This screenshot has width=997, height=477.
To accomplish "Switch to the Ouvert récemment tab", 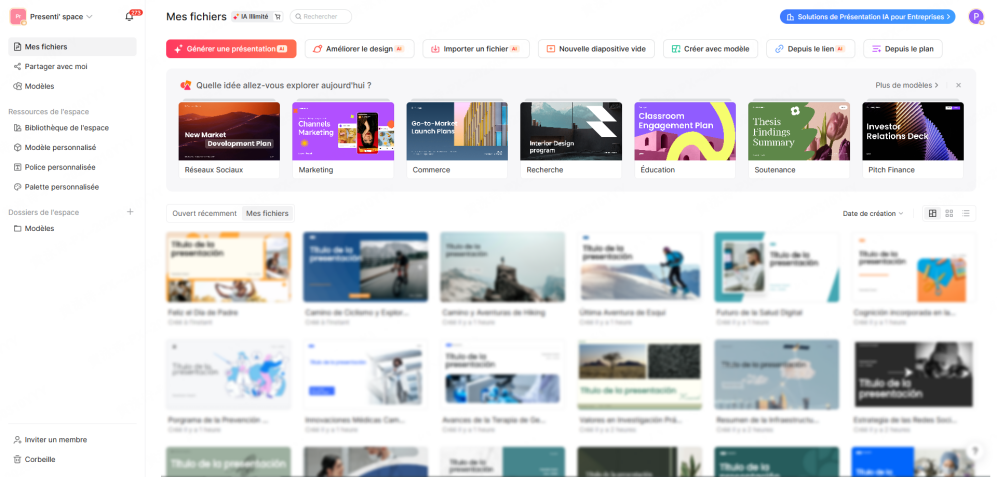I will click(x=204, y=213).
